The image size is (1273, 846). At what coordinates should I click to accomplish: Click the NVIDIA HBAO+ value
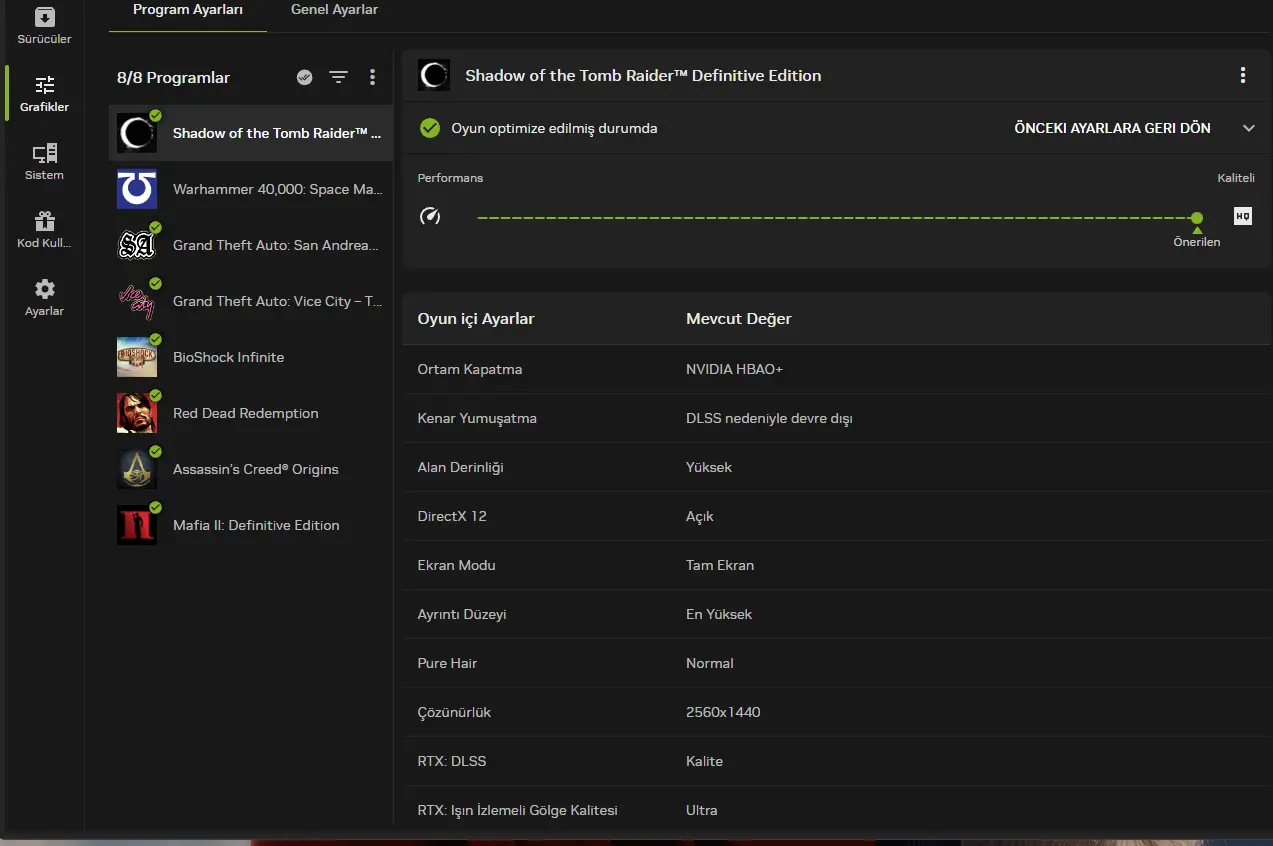point(734,369)
